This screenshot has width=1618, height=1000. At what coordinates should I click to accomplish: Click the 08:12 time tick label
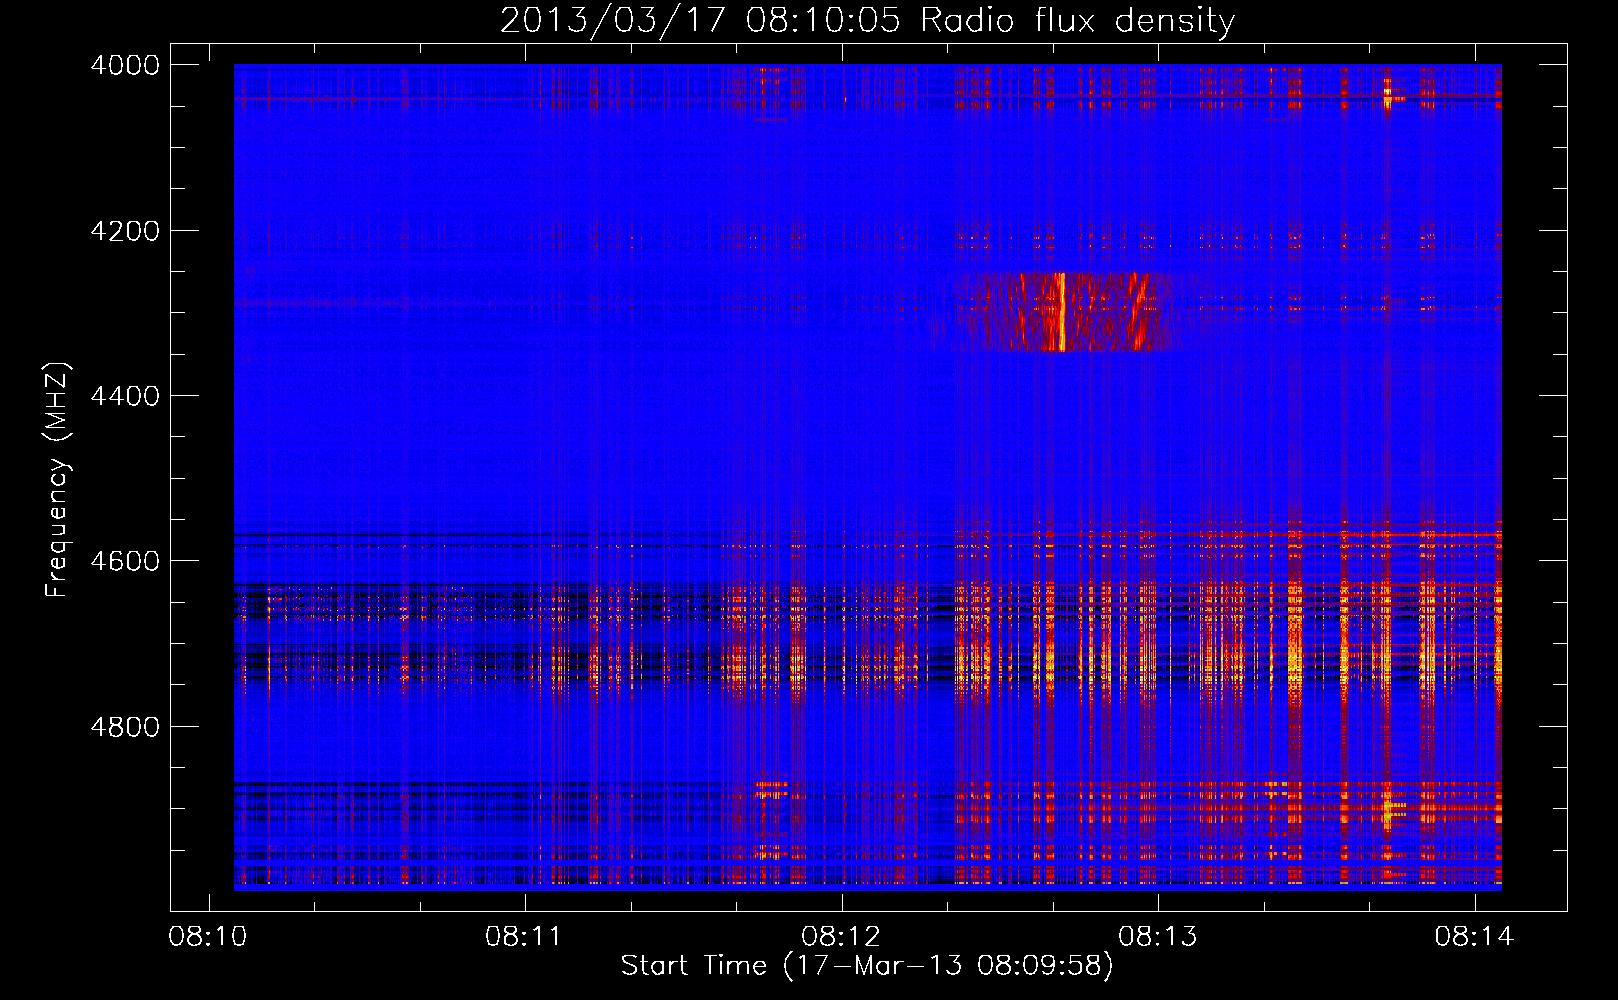[x=842, y=937]
